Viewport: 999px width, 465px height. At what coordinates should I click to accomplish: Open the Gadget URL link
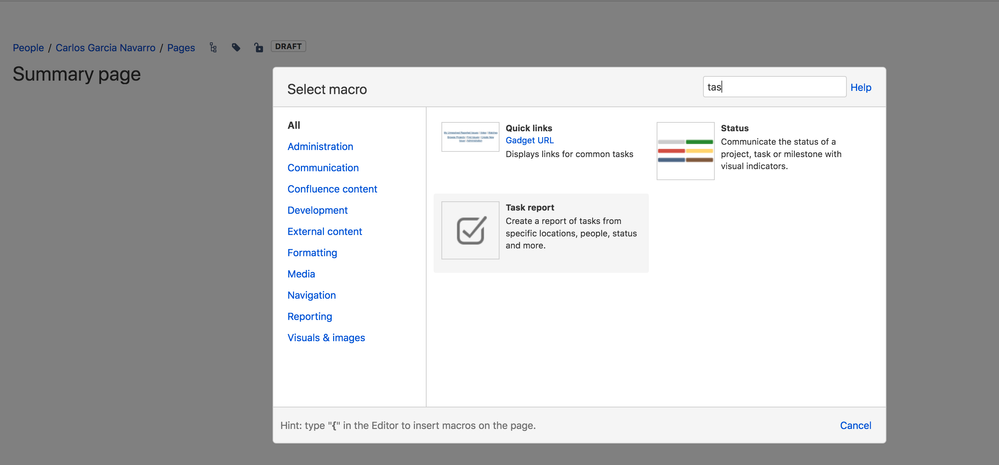tap(529, 141)
